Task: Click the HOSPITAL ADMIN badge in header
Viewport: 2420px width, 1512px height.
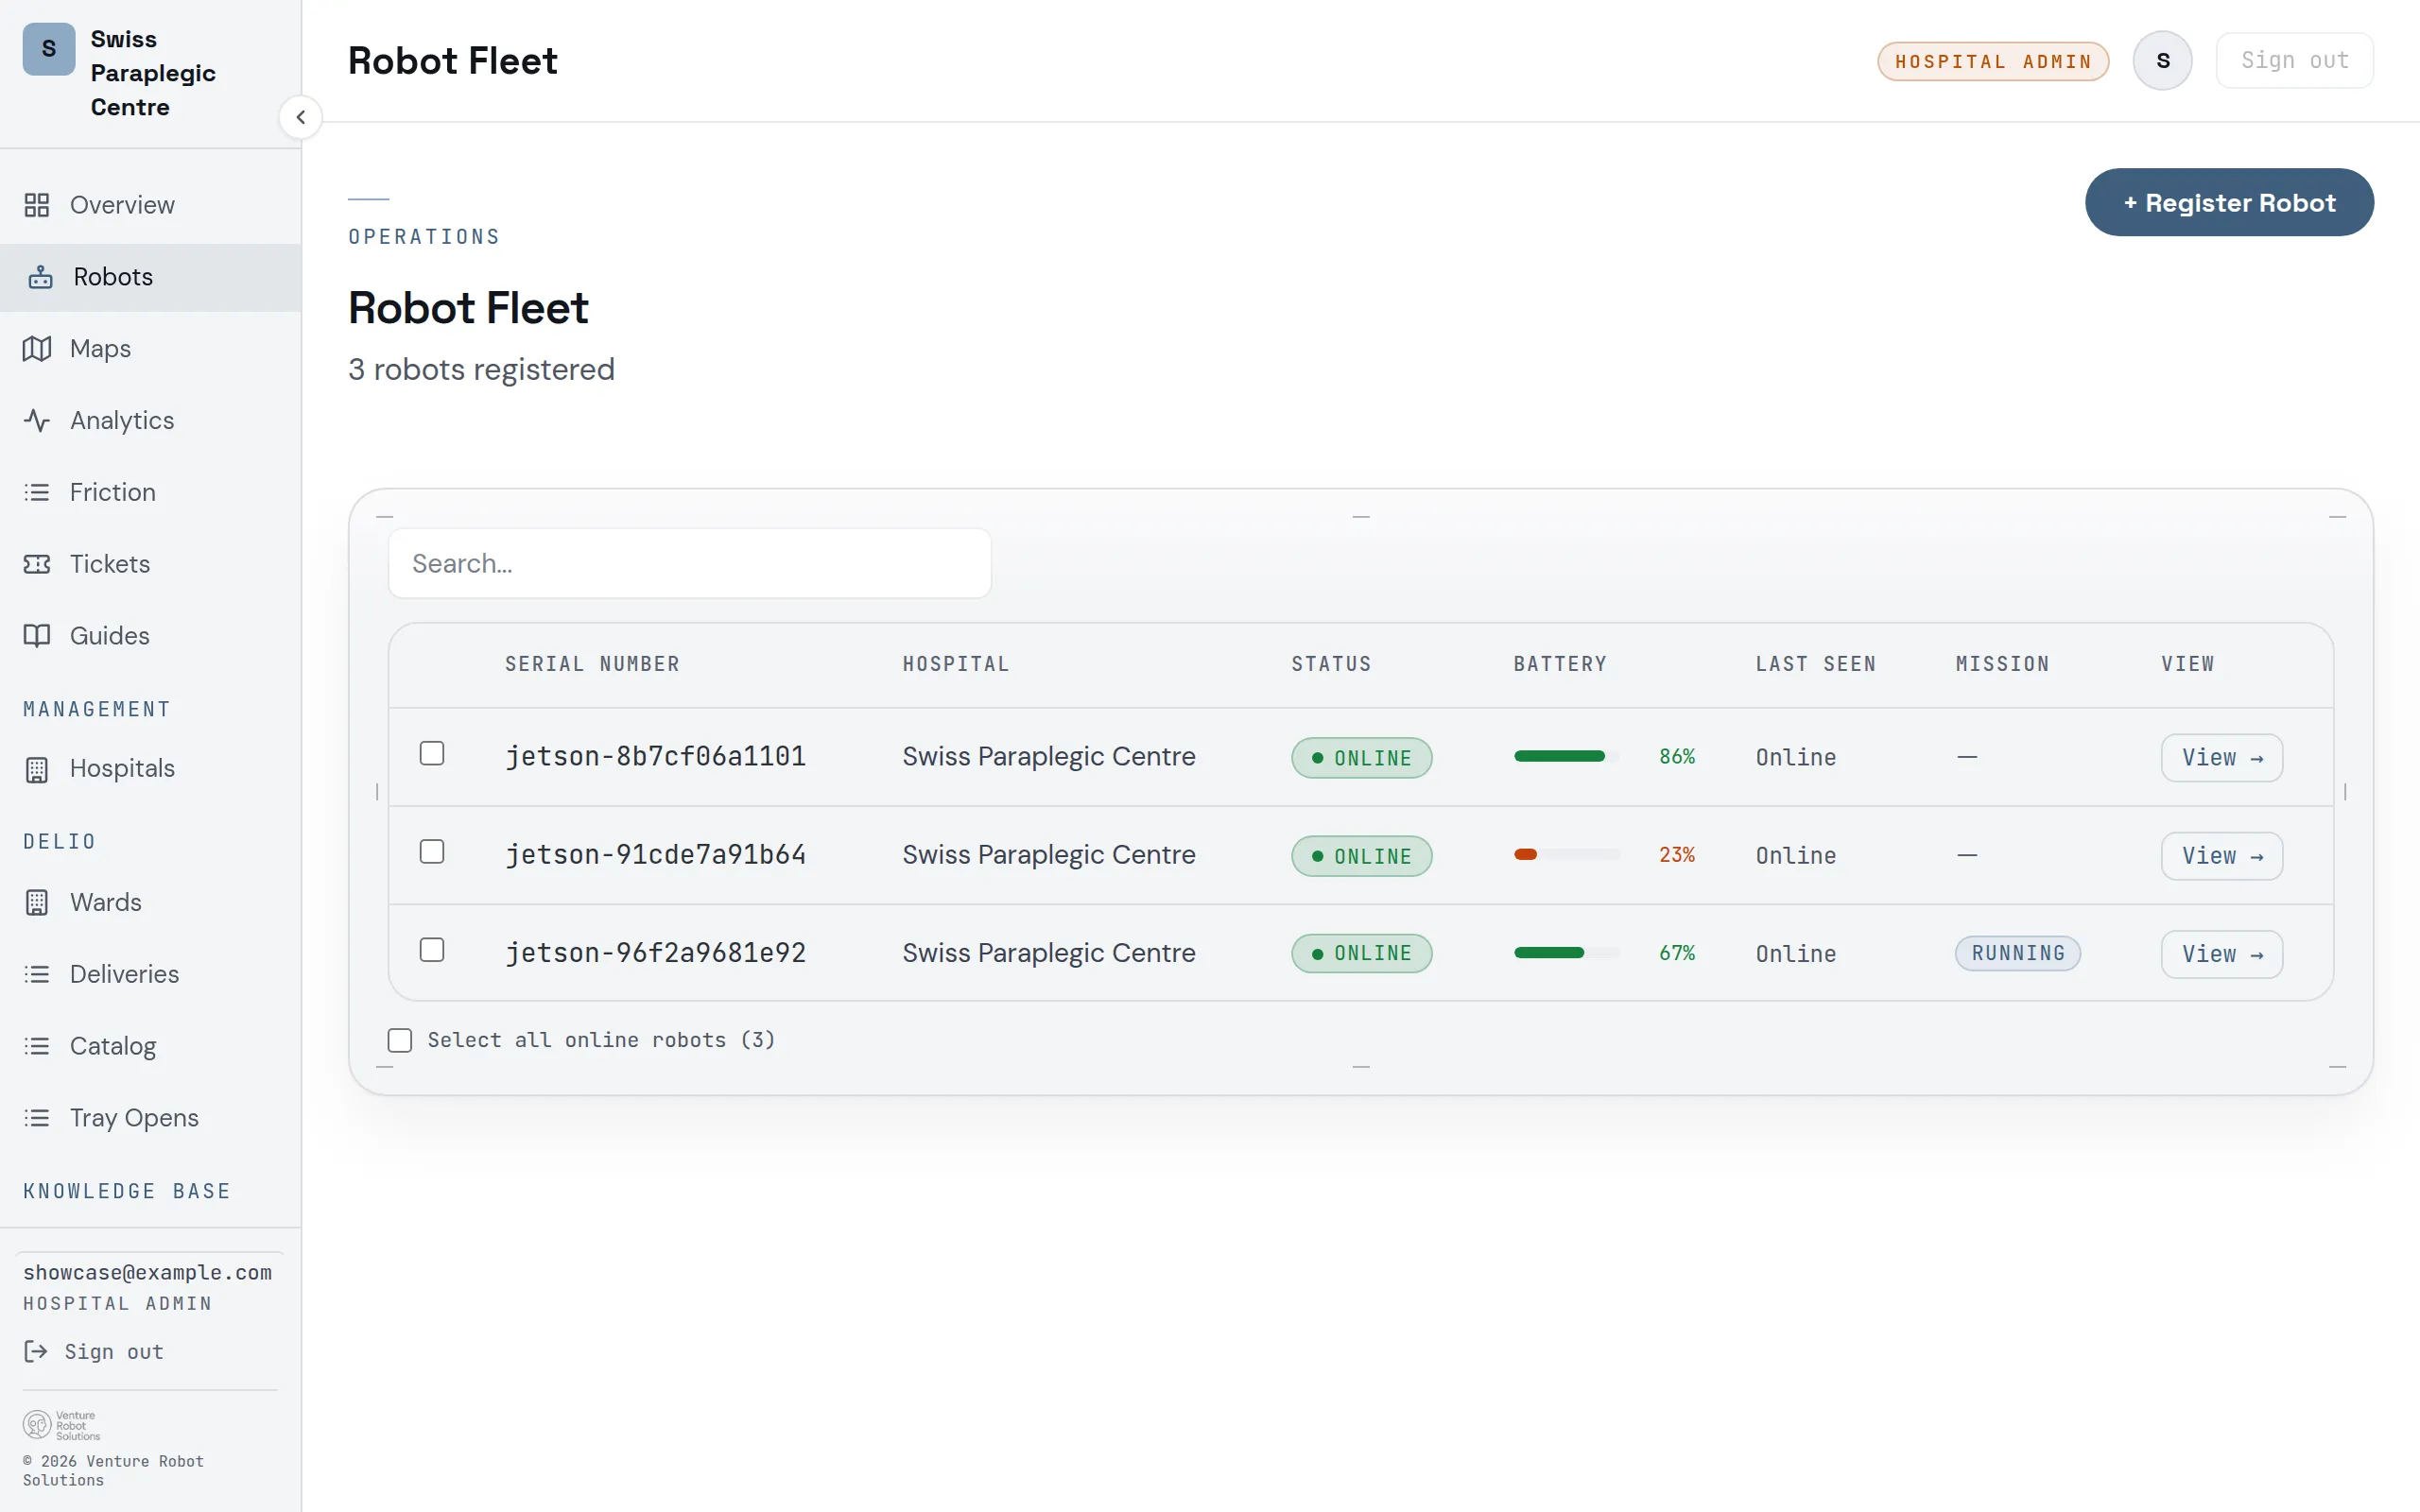Action: coord(1993,62)
